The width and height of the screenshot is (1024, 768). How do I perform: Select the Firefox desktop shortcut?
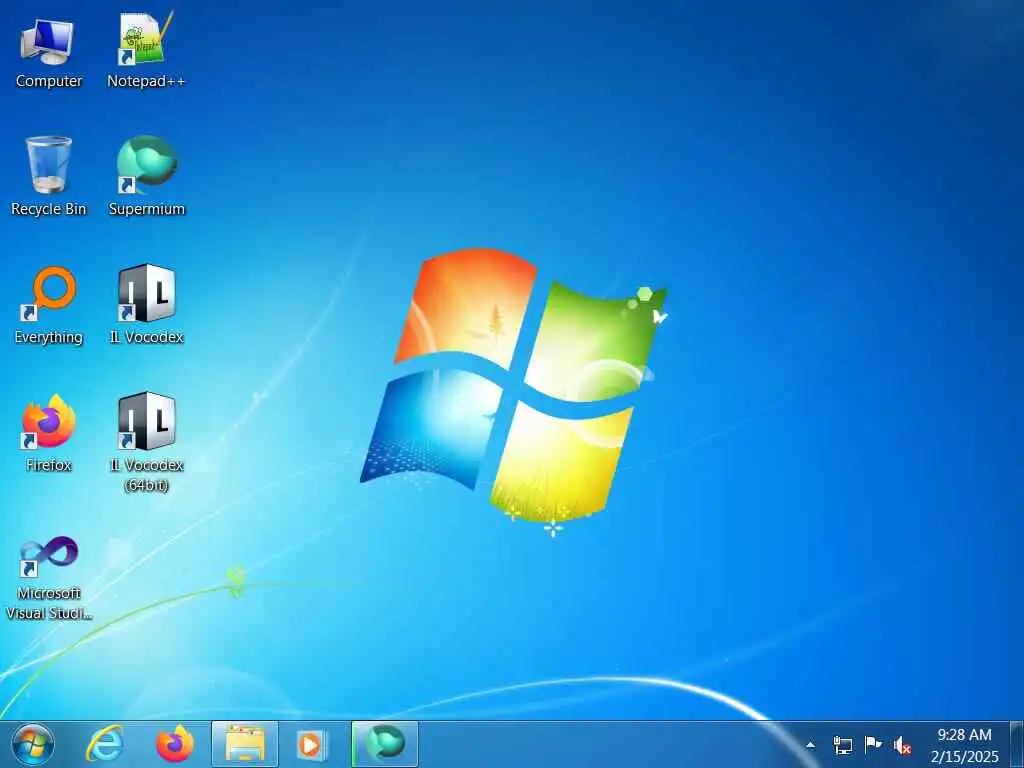click(48, 434)
